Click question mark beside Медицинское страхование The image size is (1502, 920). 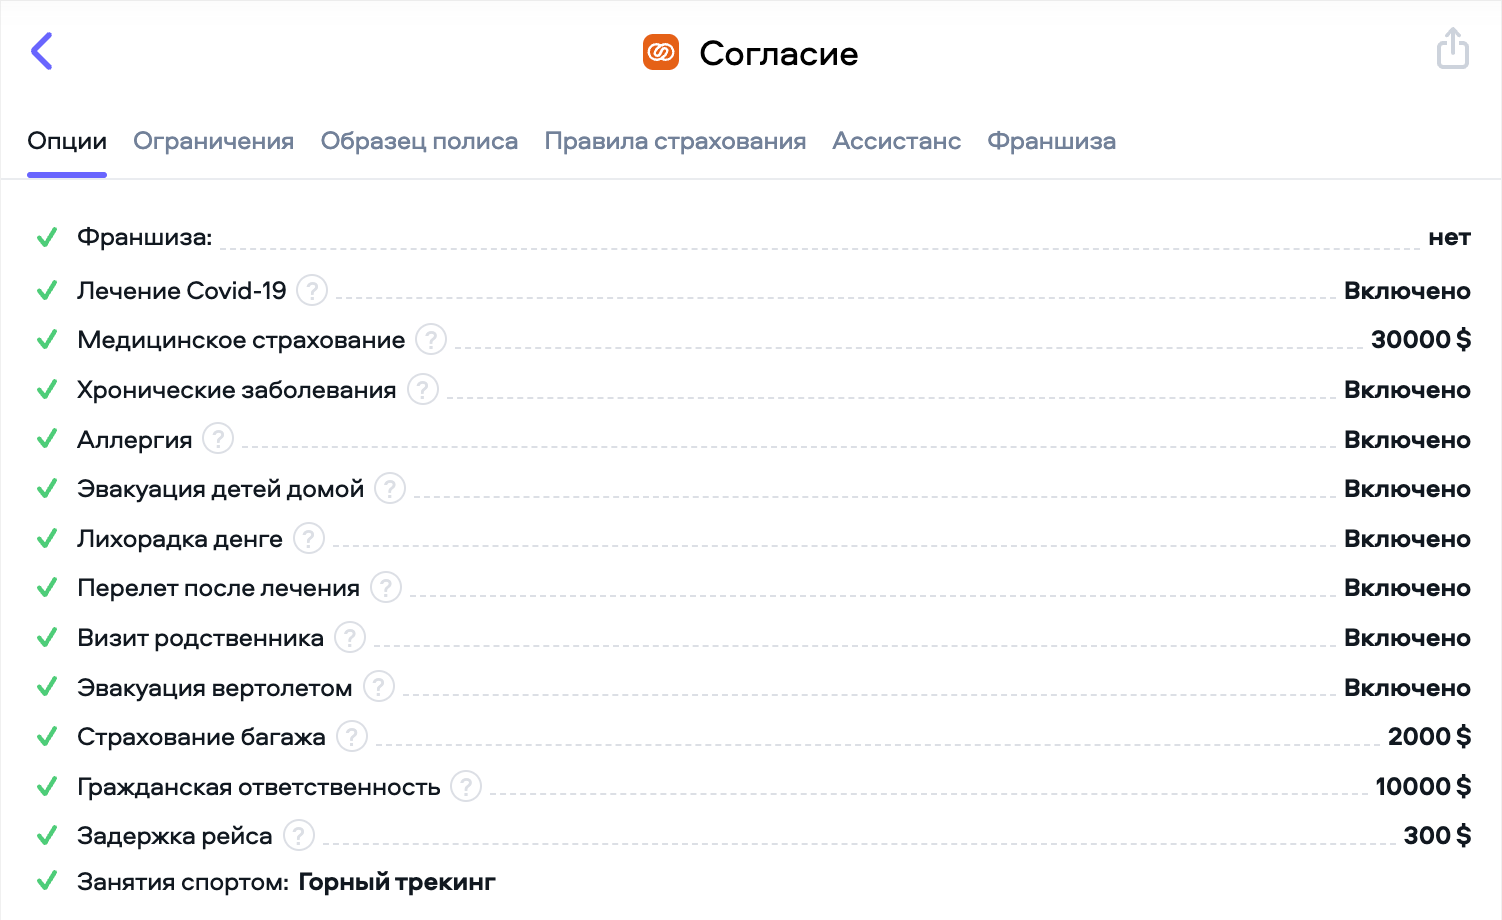[431, 340]
